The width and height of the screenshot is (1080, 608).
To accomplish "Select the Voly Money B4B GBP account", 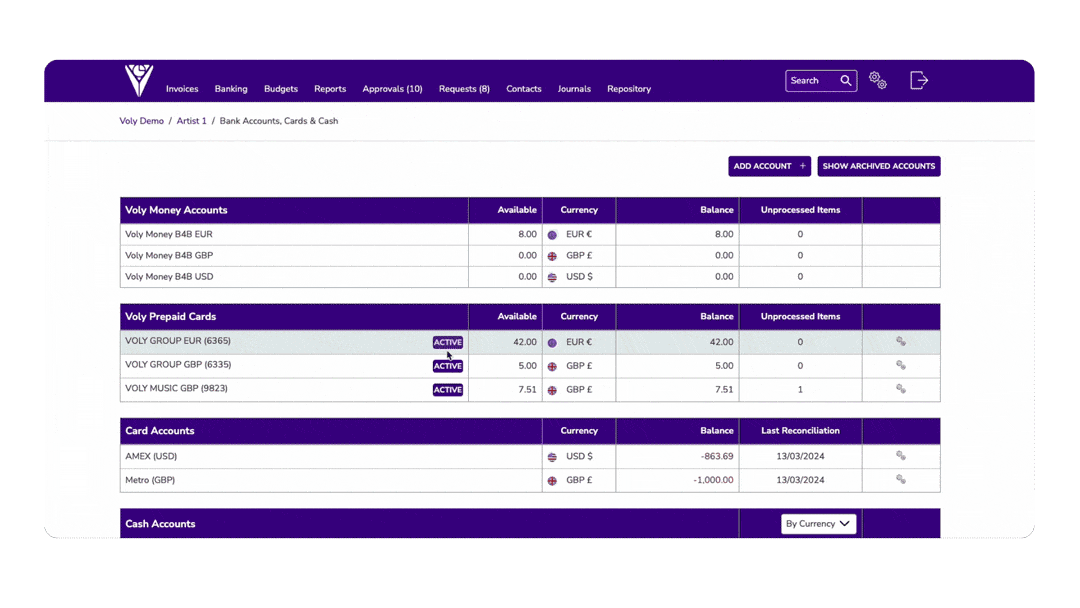I will [x=169, y=255].
